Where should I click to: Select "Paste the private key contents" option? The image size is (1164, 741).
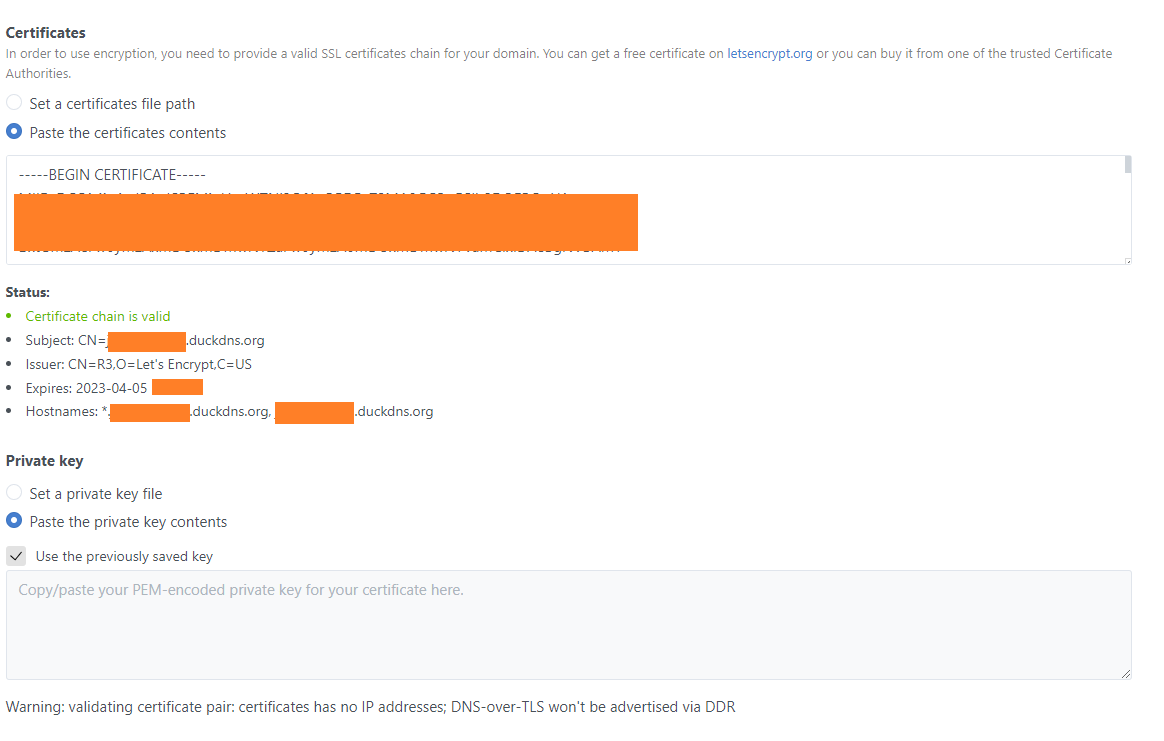pyautogui.click(x=13, y=519)
